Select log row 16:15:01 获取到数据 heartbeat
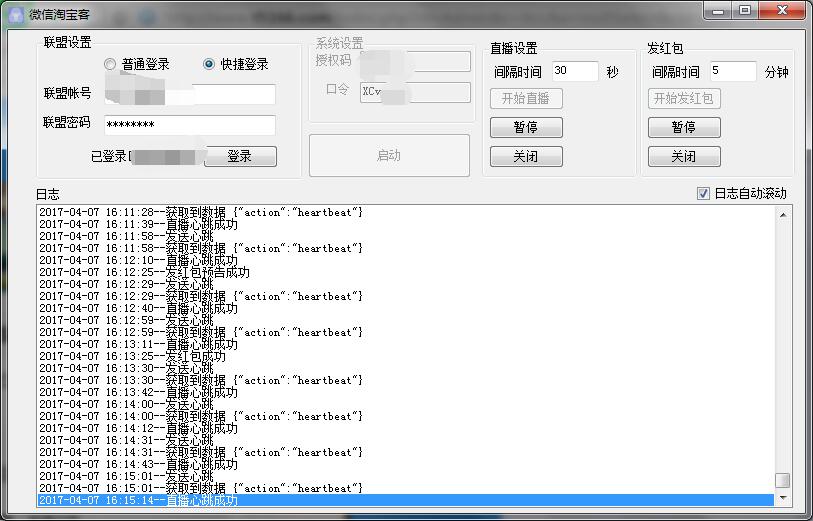This screenshot has width=813, height=521. coord(405,488)
